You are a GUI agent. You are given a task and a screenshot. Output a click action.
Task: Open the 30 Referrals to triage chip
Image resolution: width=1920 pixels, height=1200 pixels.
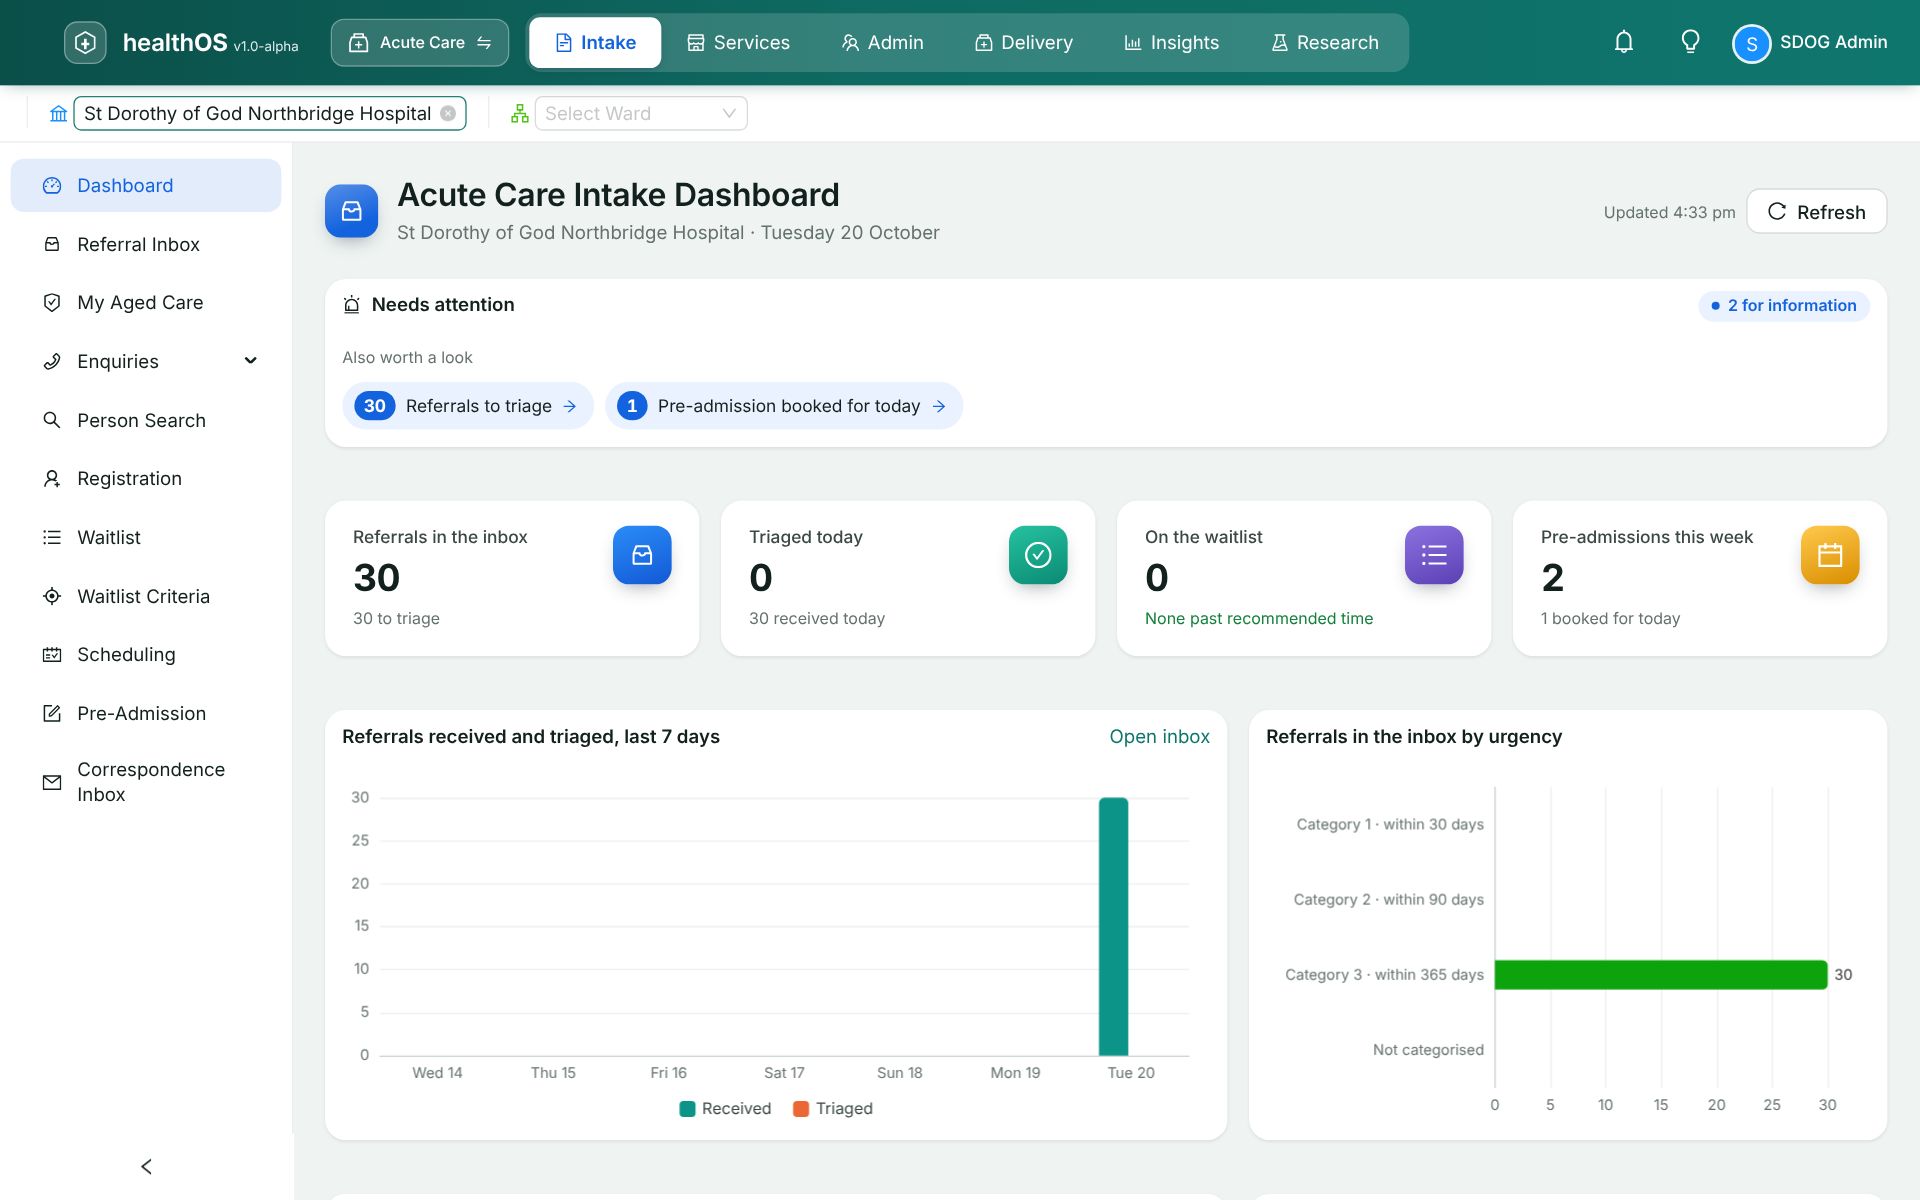click(x=467, y=406)
